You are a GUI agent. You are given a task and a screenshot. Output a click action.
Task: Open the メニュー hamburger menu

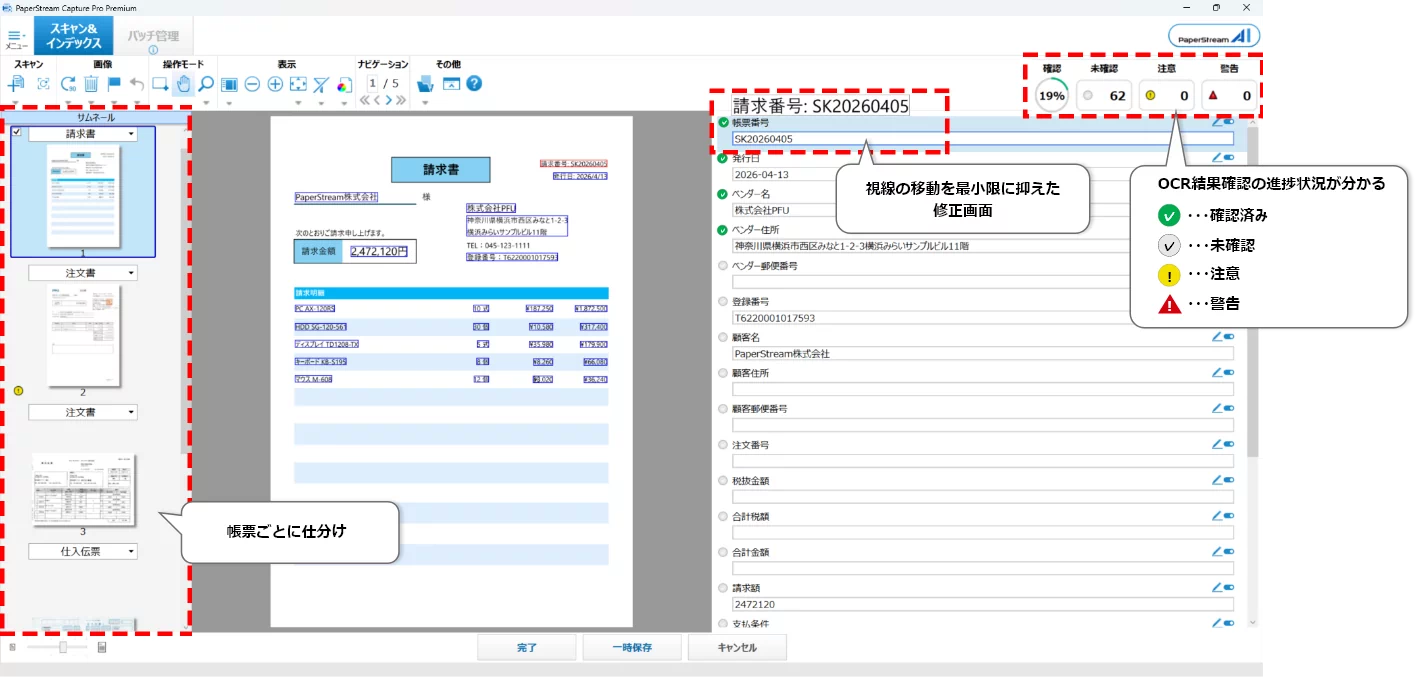(17, 37)
